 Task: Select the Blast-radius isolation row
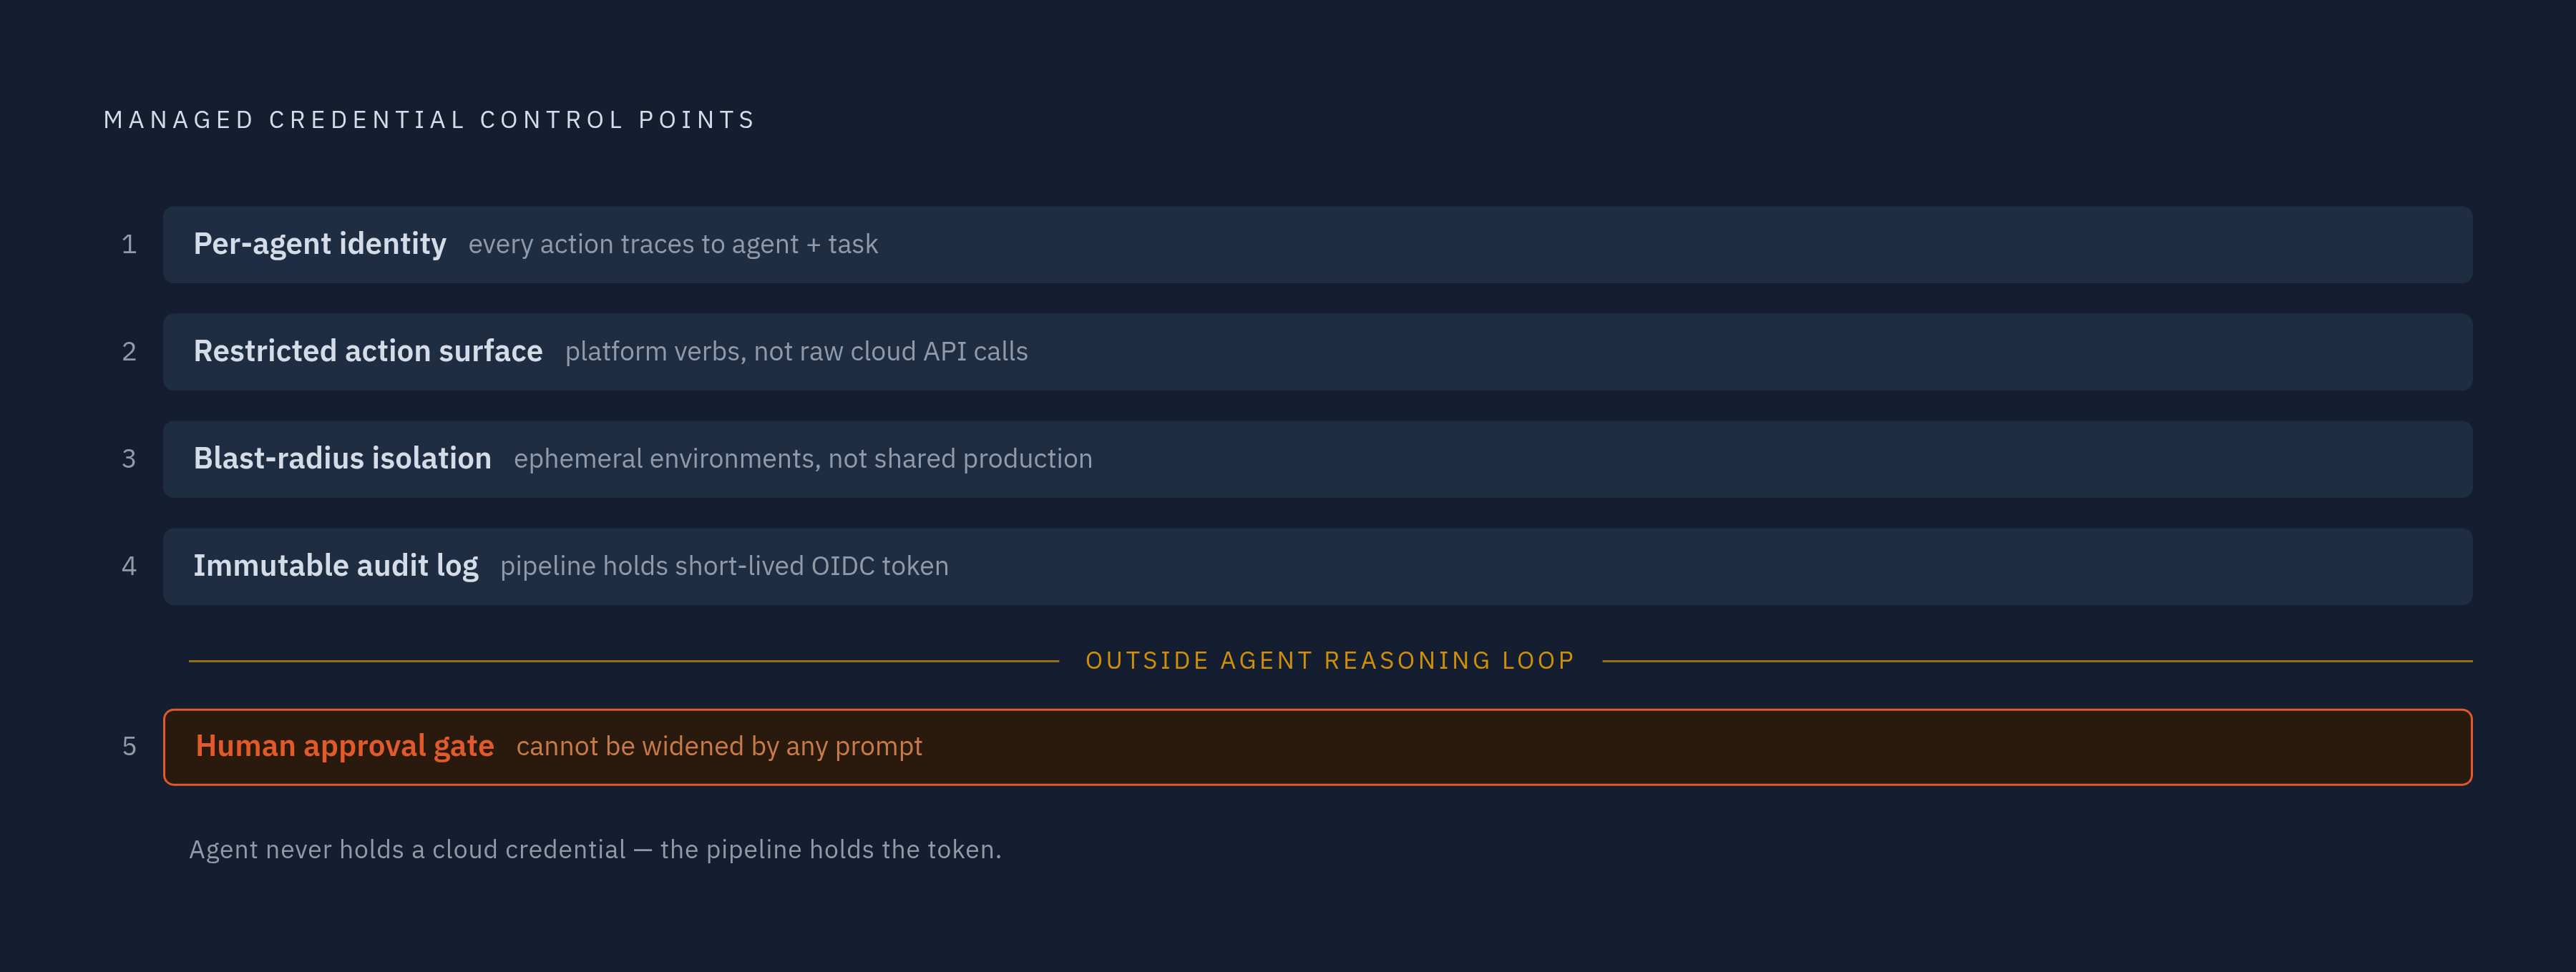(1317, 459)
